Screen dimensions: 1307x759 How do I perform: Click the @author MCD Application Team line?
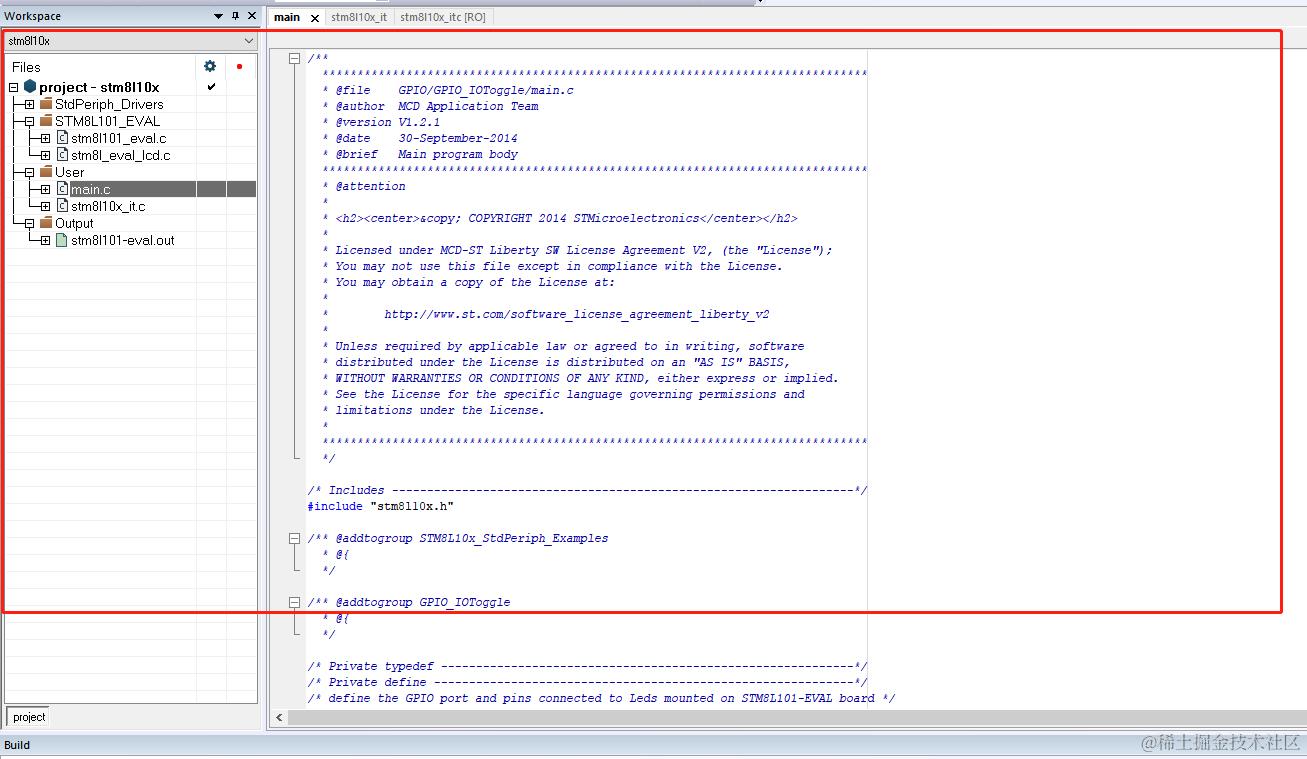pos(430,107)
